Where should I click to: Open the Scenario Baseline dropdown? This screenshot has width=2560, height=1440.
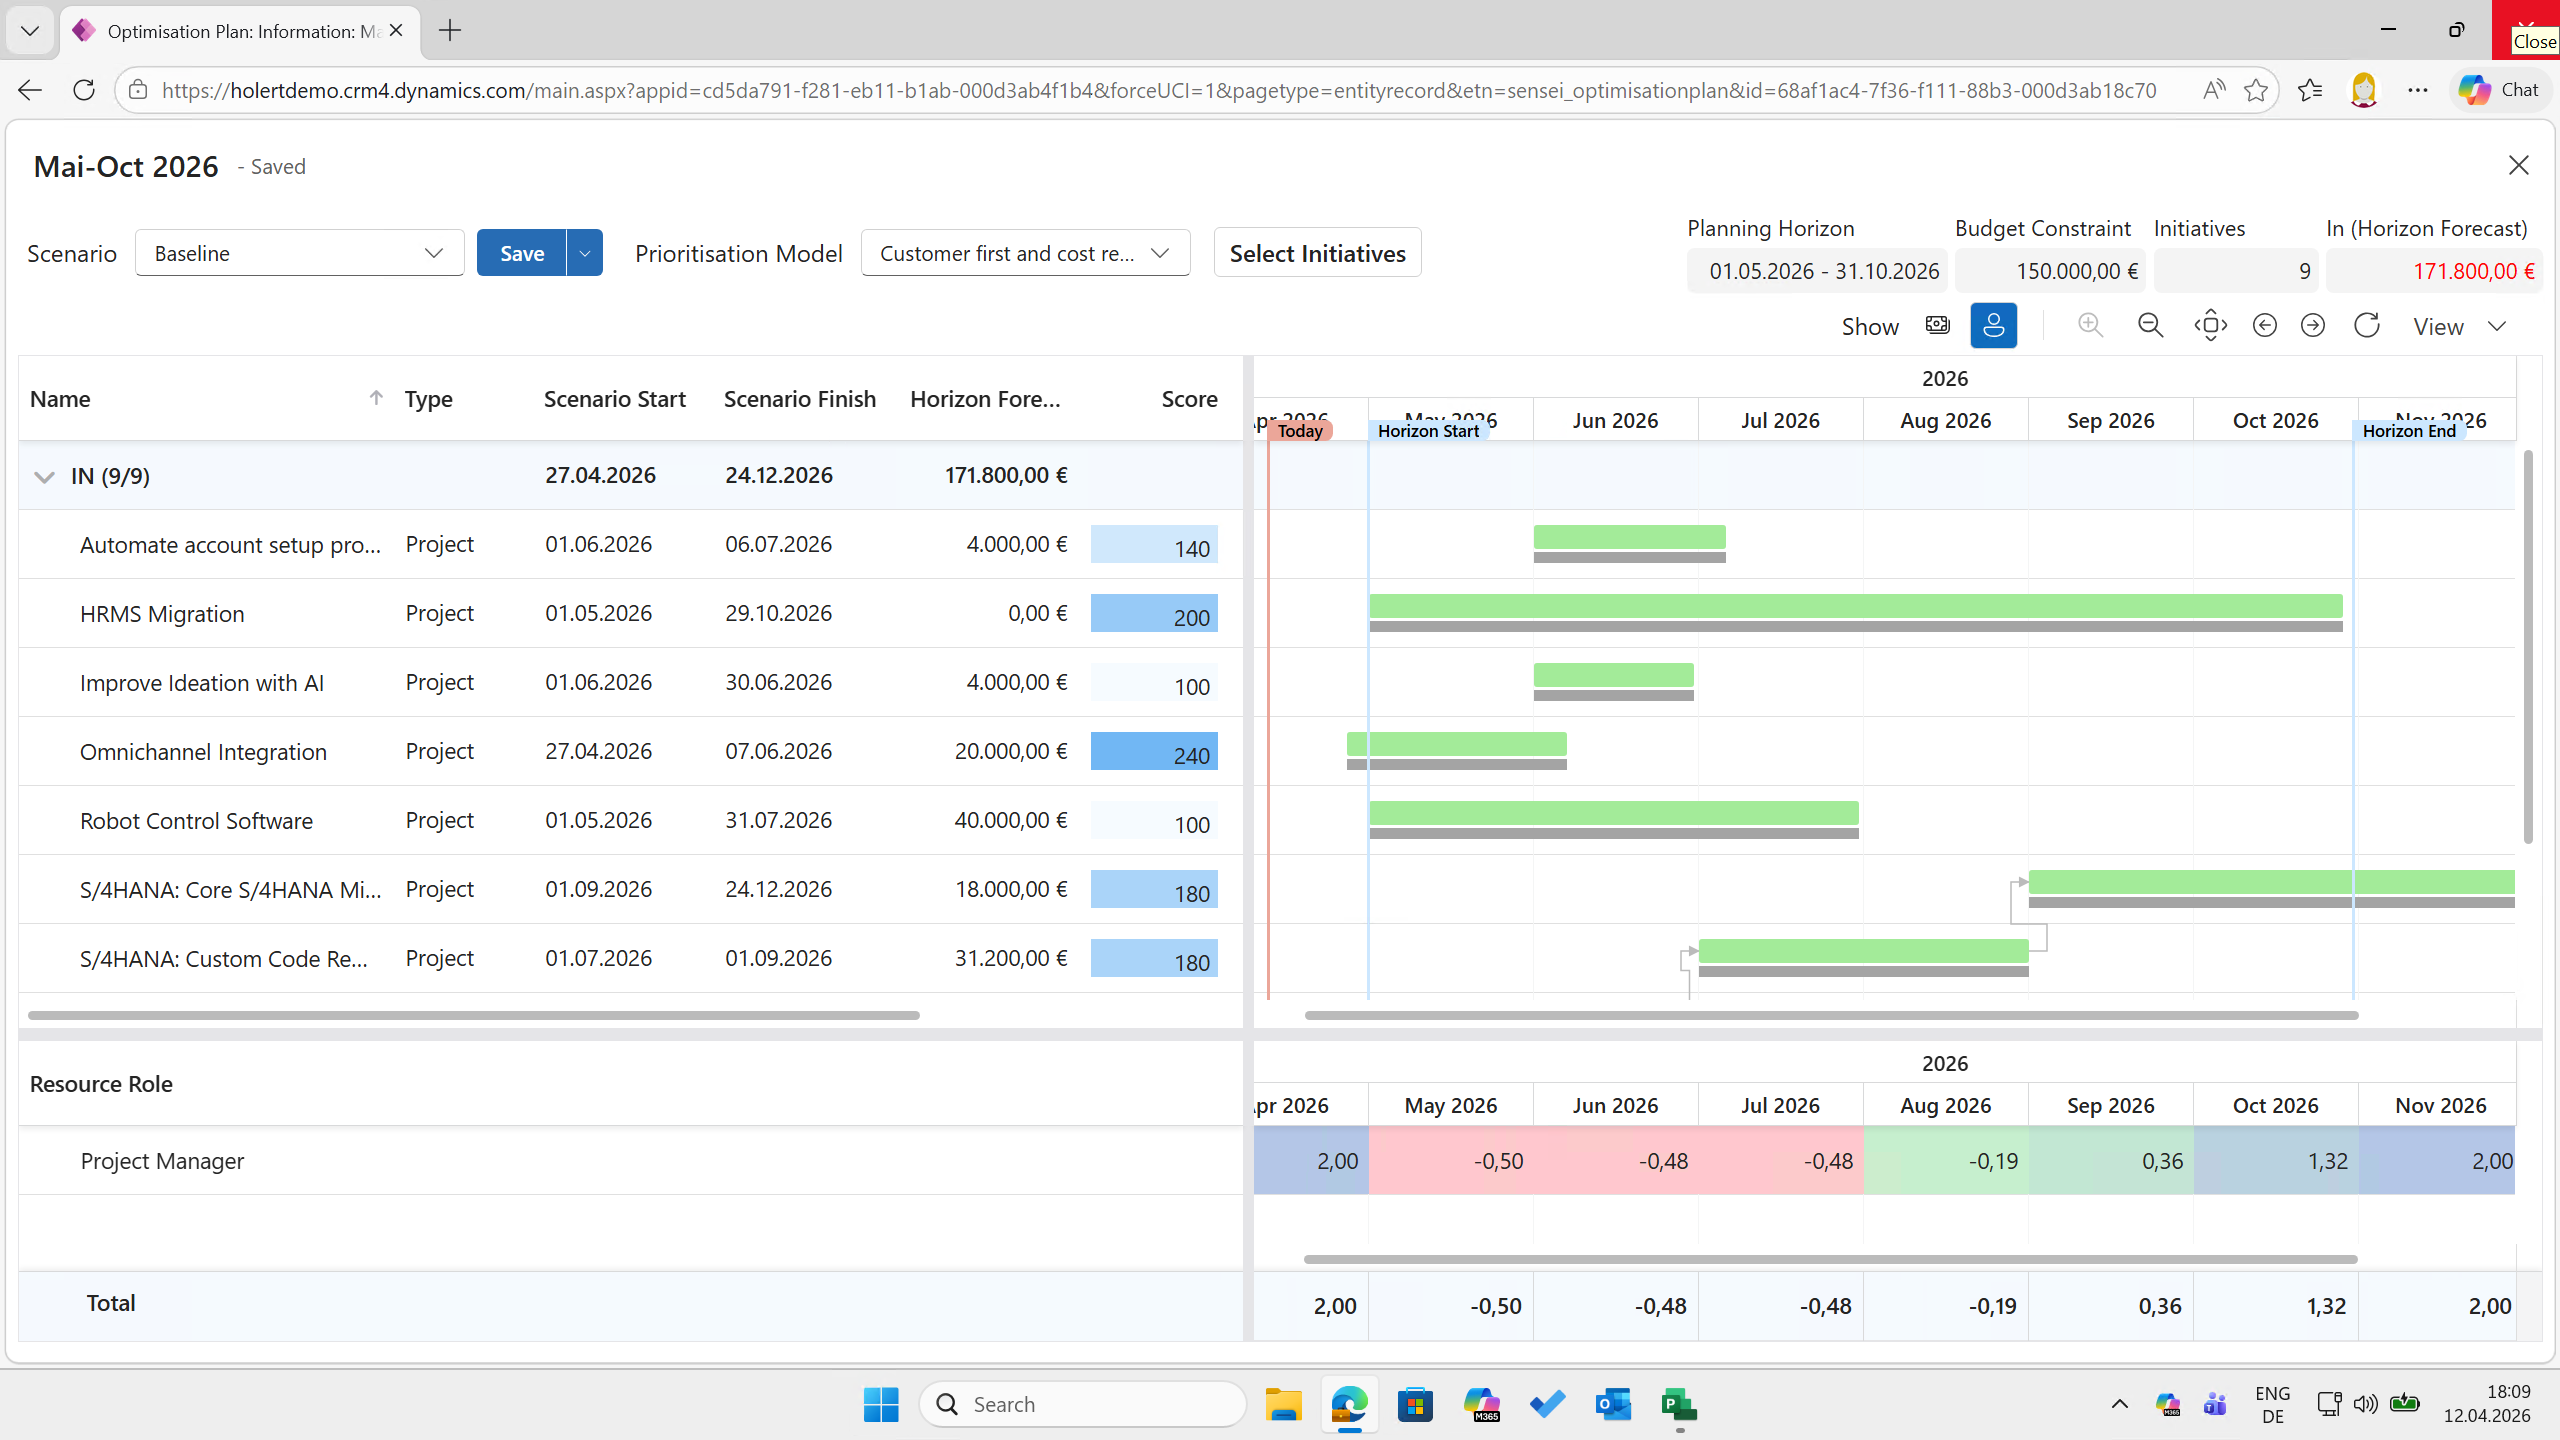click(299, 253)
